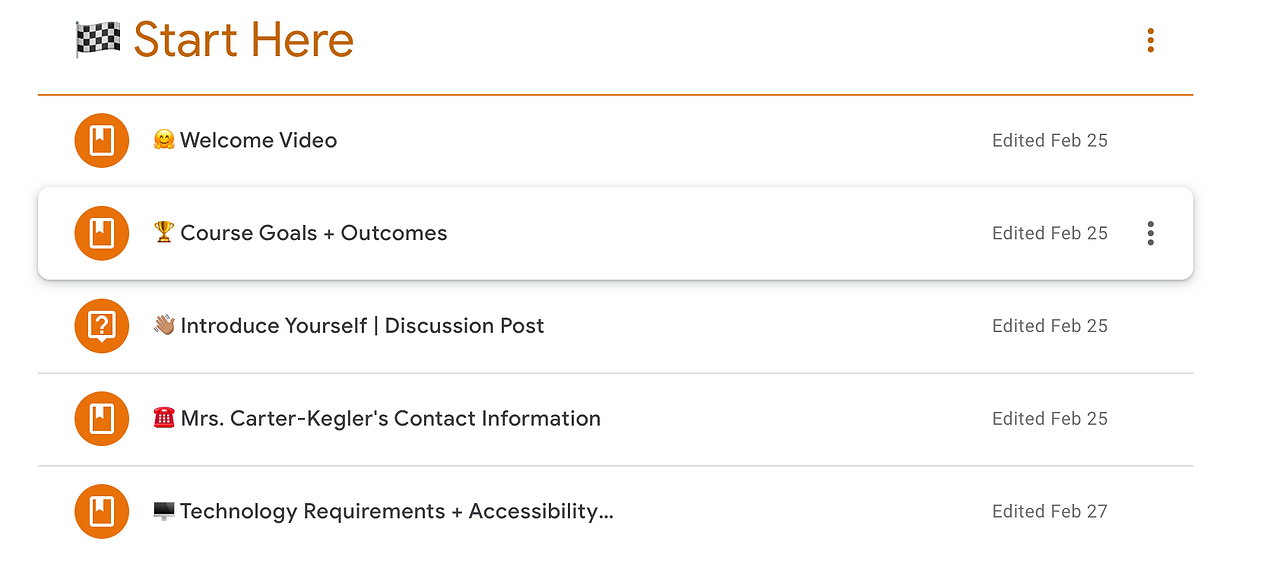This screenshot has width=1280, height=576.
Task: Click the Welcome Video edited date
Action: pos(1050,141)
